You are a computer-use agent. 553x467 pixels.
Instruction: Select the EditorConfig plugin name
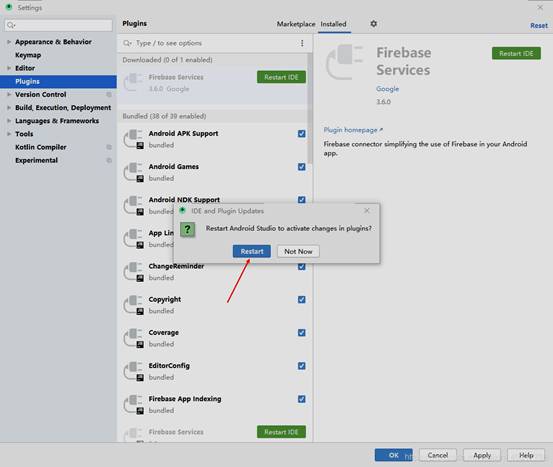tap(169, 365)
